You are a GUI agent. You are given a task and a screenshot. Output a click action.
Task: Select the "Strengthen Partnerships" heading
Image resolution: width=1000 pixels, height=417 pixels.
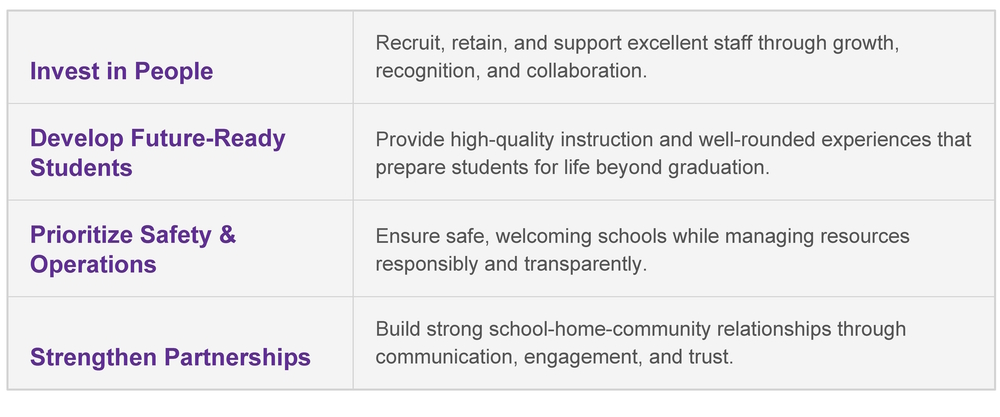(x=170, y=357)
